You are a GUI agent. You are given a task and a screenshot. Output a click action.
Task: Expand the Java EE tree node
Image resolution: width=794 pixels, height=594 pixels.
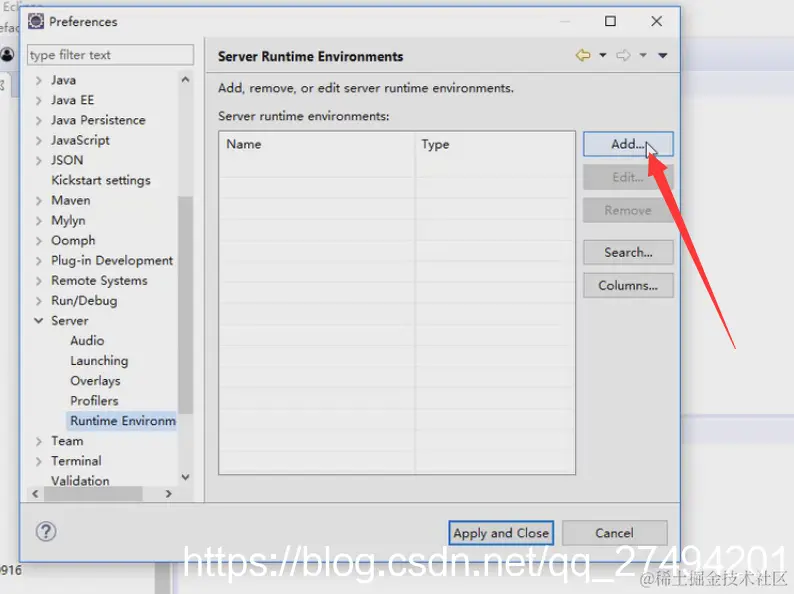pyautogui.click(x=38, y=100)
